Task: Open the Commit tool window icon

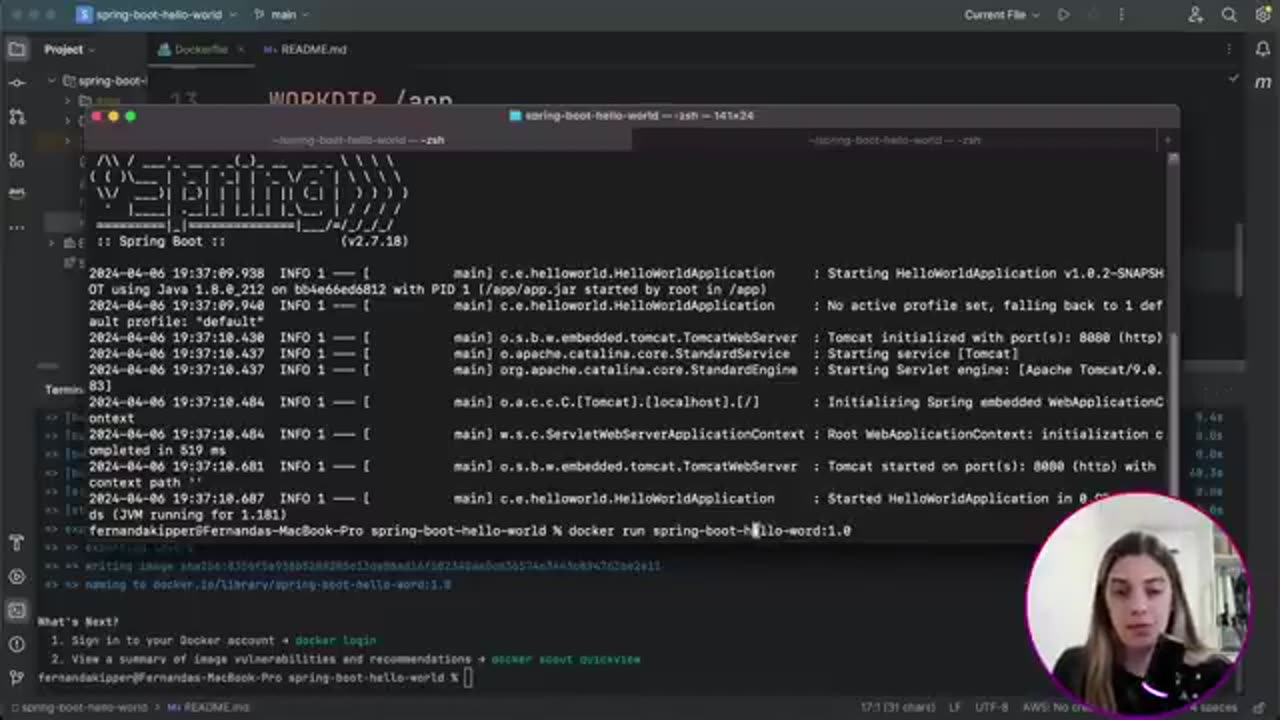Action: click(17, 83)
